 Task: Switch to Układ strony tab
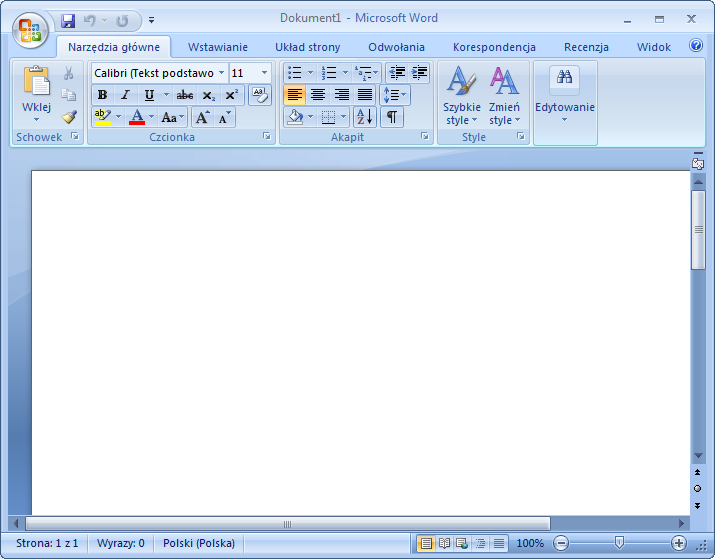click(x=308, y=47)
